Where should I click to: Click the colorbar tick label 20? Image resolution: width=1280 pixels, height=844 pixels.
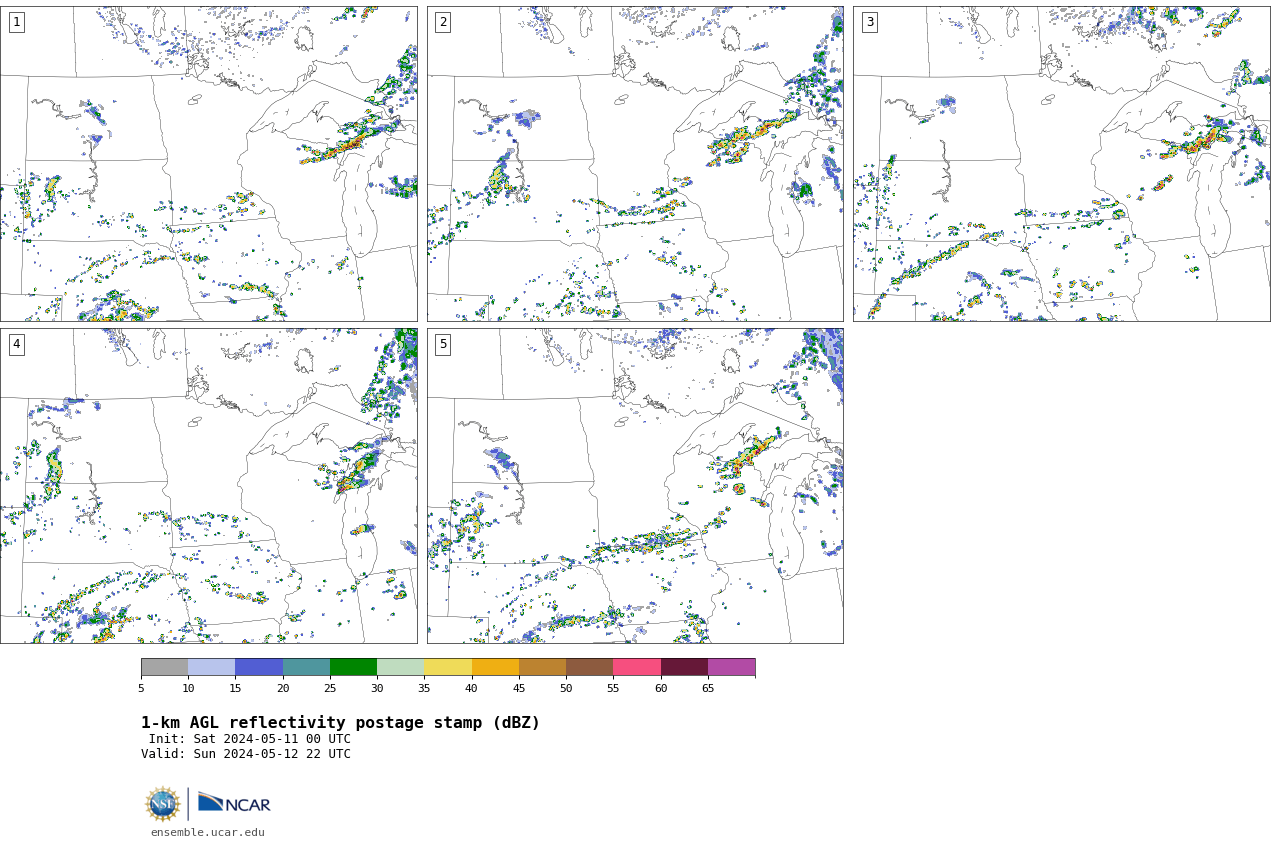coord(283,688)
